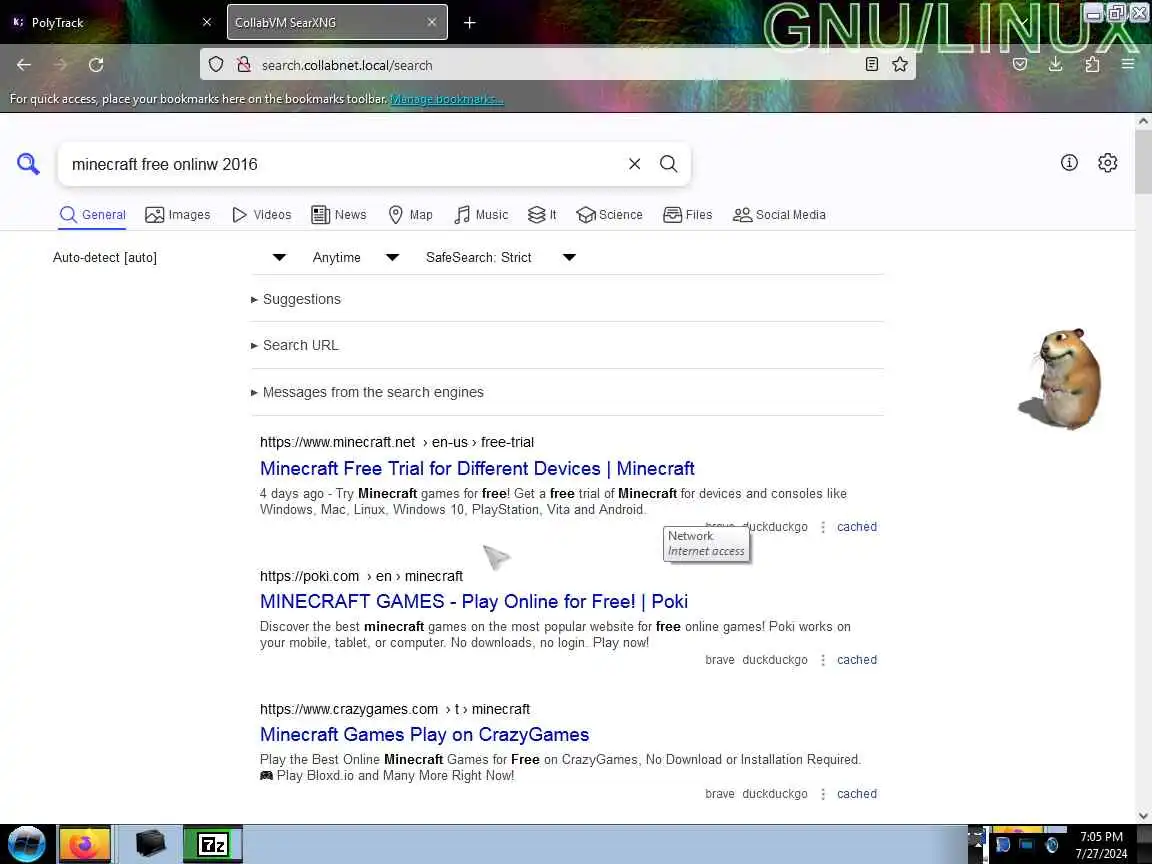This screenshot has width=1152, height=864.
Task: Click the flag tray icon
Action: click(1003, 844)
